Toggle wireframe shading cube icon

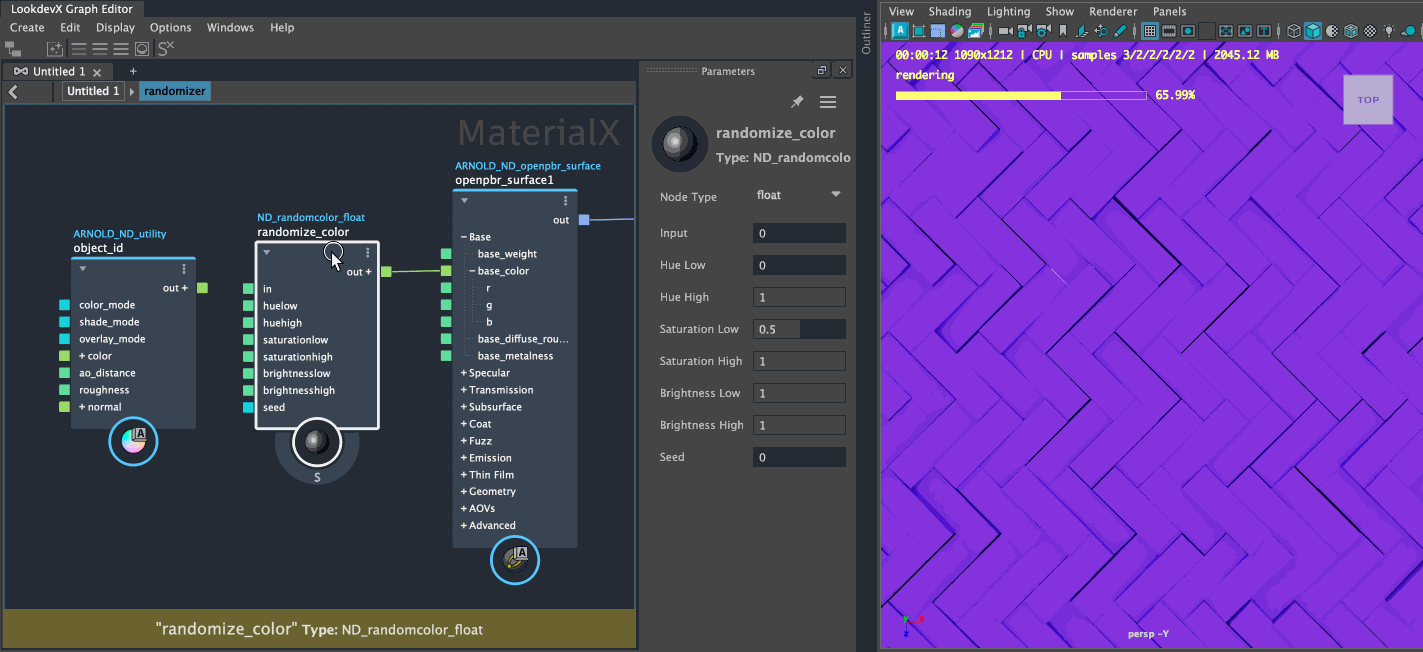pos(1294,31)
